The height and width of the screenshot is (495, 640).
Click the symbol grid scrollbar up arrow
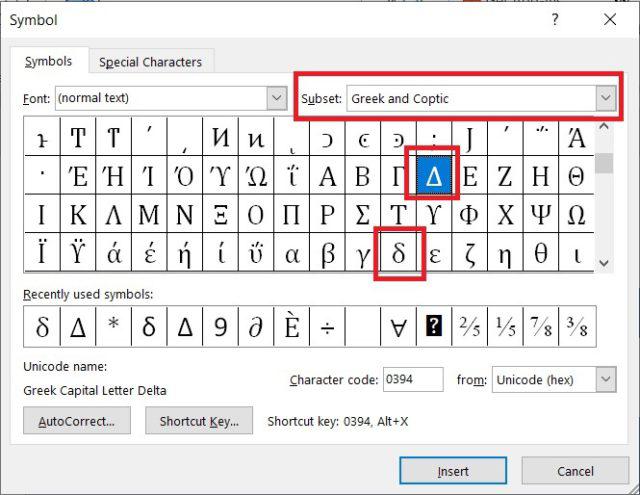(x=604, y=127)
